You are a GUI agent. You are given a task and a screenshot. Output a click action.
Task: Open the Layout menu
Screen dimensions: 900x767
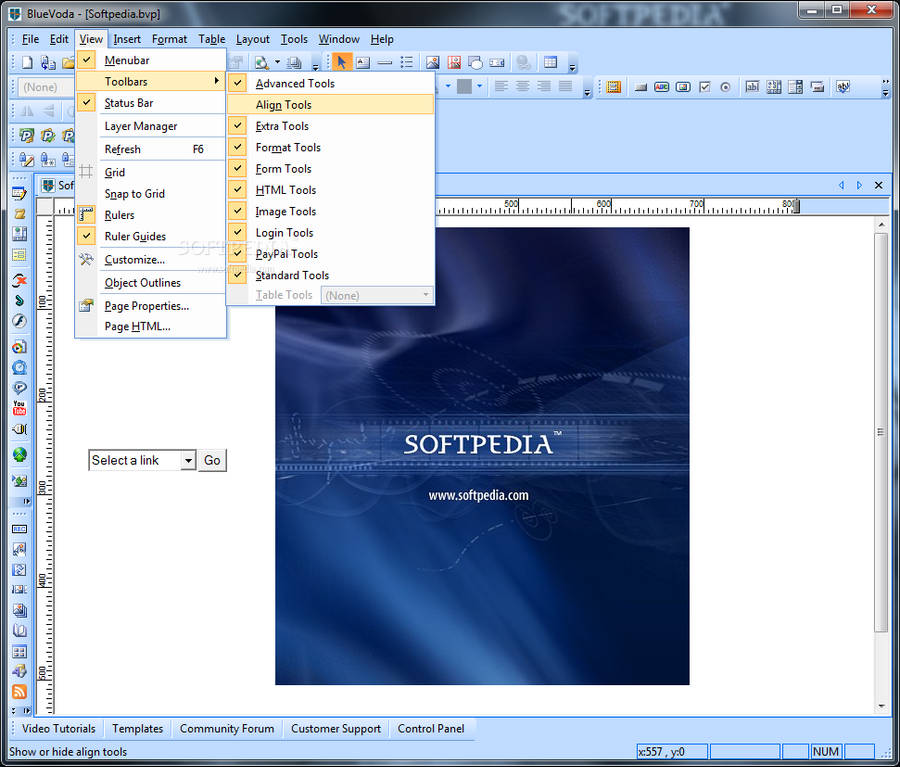[x=253, y=39]
